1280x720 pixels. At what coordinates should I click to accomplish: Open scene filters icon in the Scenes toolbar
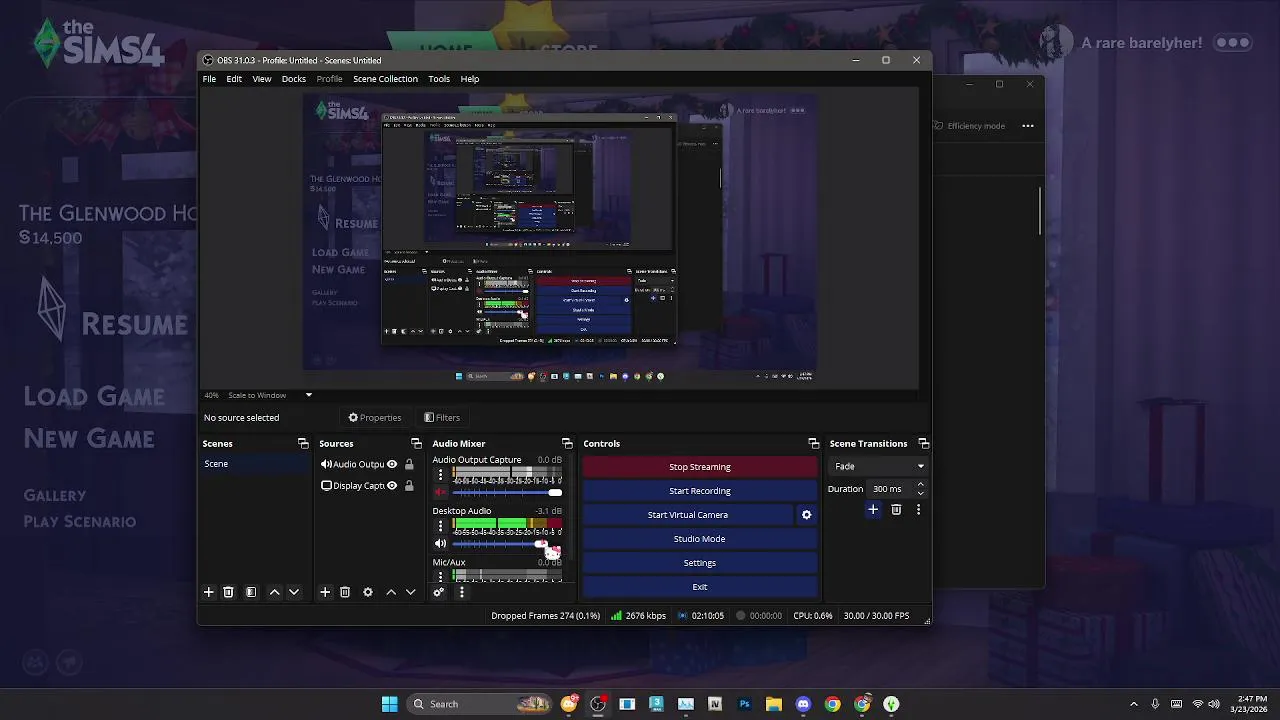251,592
